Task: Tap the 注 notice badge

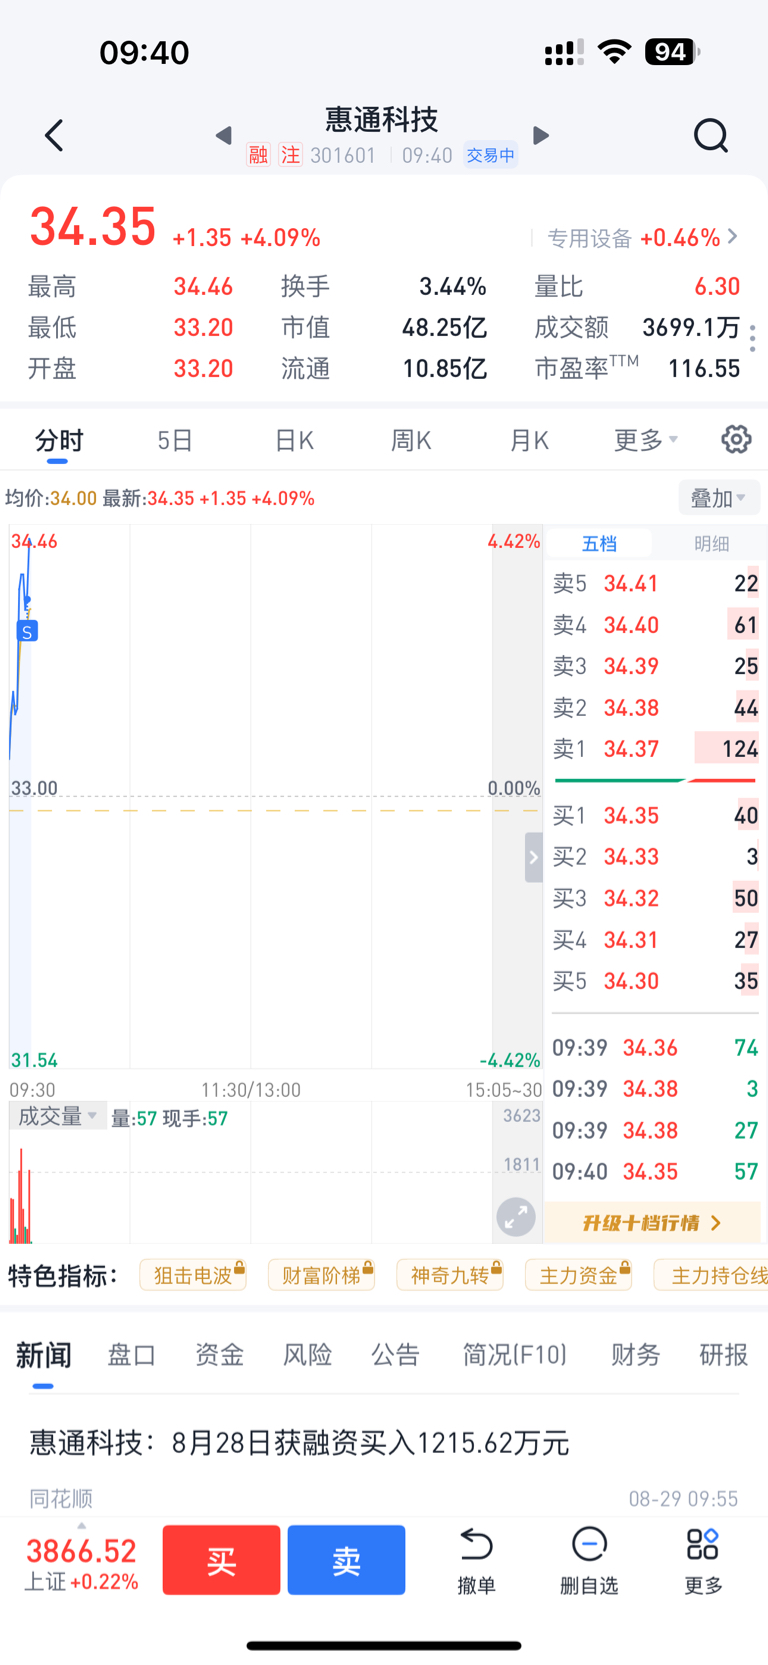Action: 290,155
